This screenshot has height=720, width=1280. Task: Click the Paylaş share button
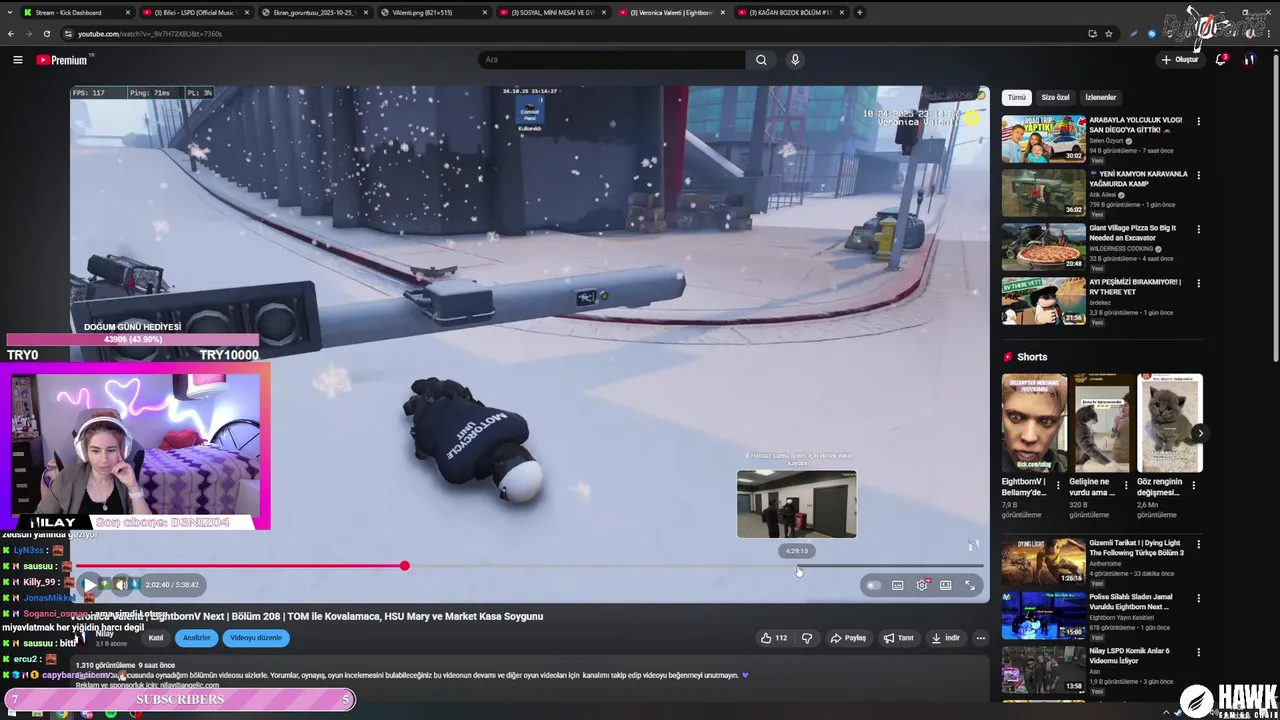point(848,638)
